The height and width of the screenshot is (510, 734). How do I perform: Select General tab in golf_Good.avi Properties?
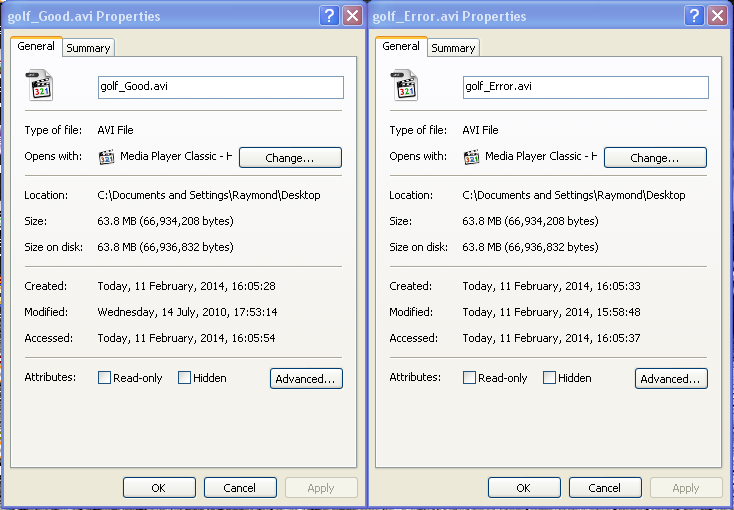point(36,46)
